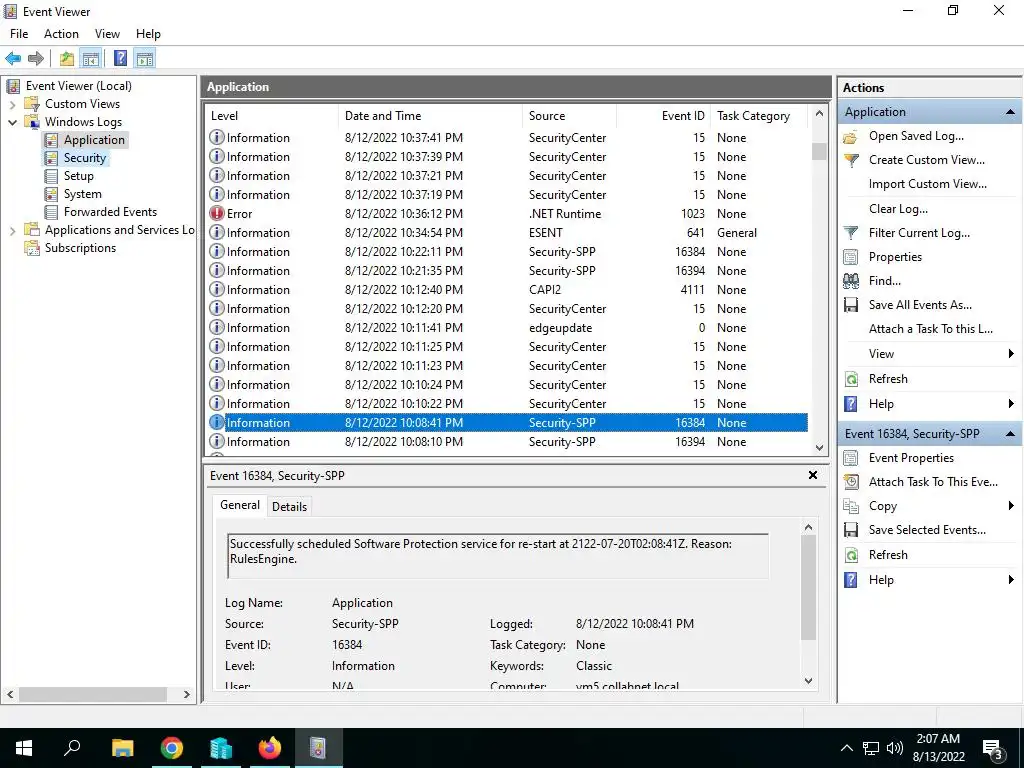Click the event list scroll-down arrow
Image resolution: width=1024 pixels, height=768 pixels.
click(x=819, y=447)
